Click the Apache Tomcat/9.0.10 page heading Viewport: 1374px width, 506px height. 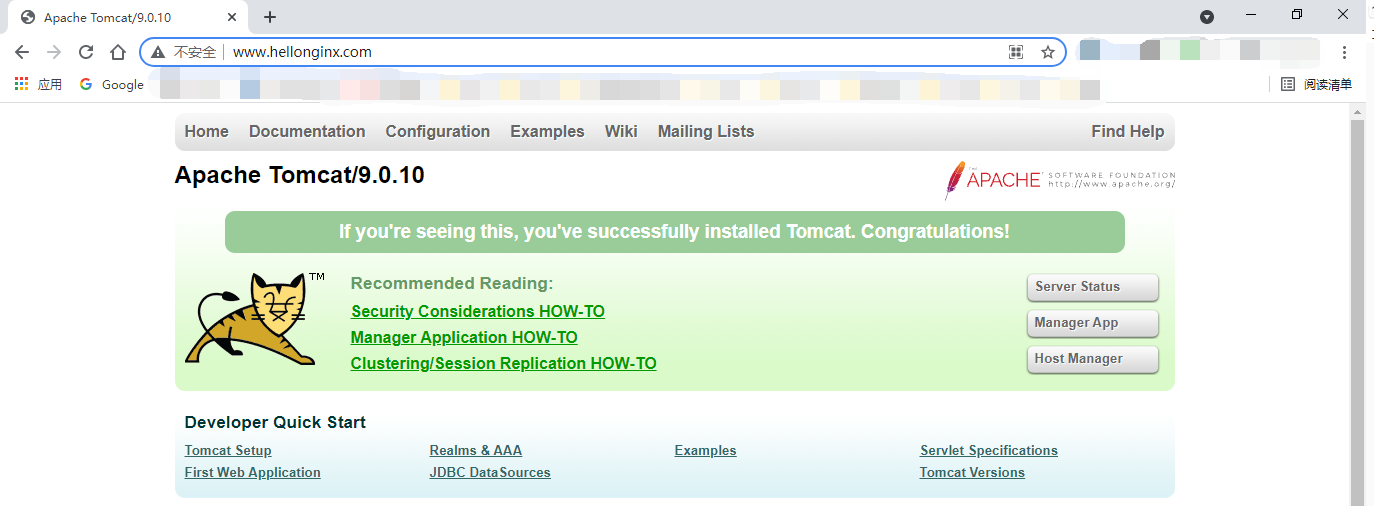[299, 176]
